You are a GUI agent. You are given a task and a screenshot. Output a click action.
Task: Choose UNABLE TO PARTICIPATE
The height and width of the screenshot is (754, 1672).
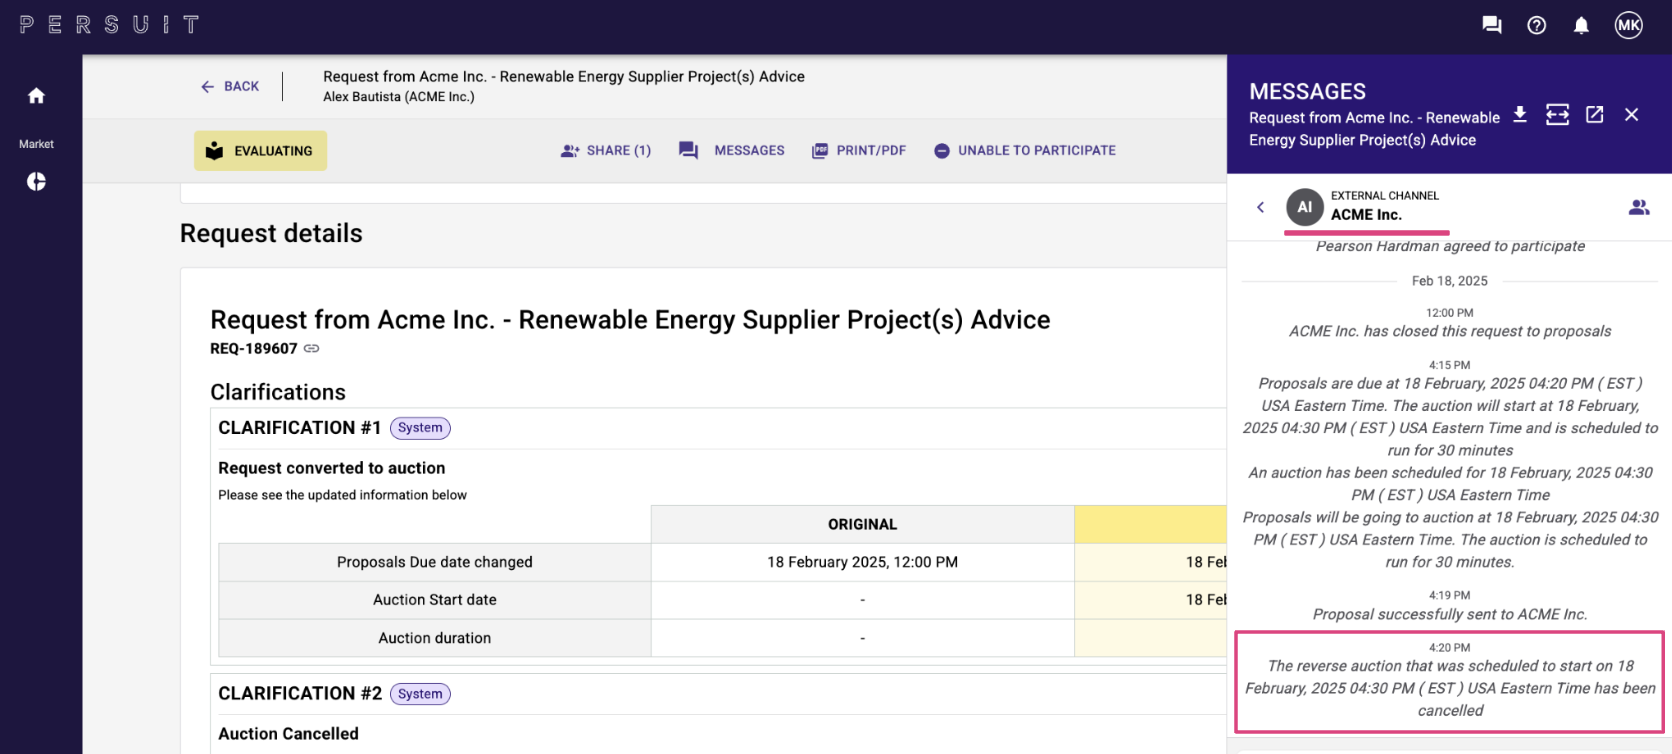click(x=1025, y=151)
